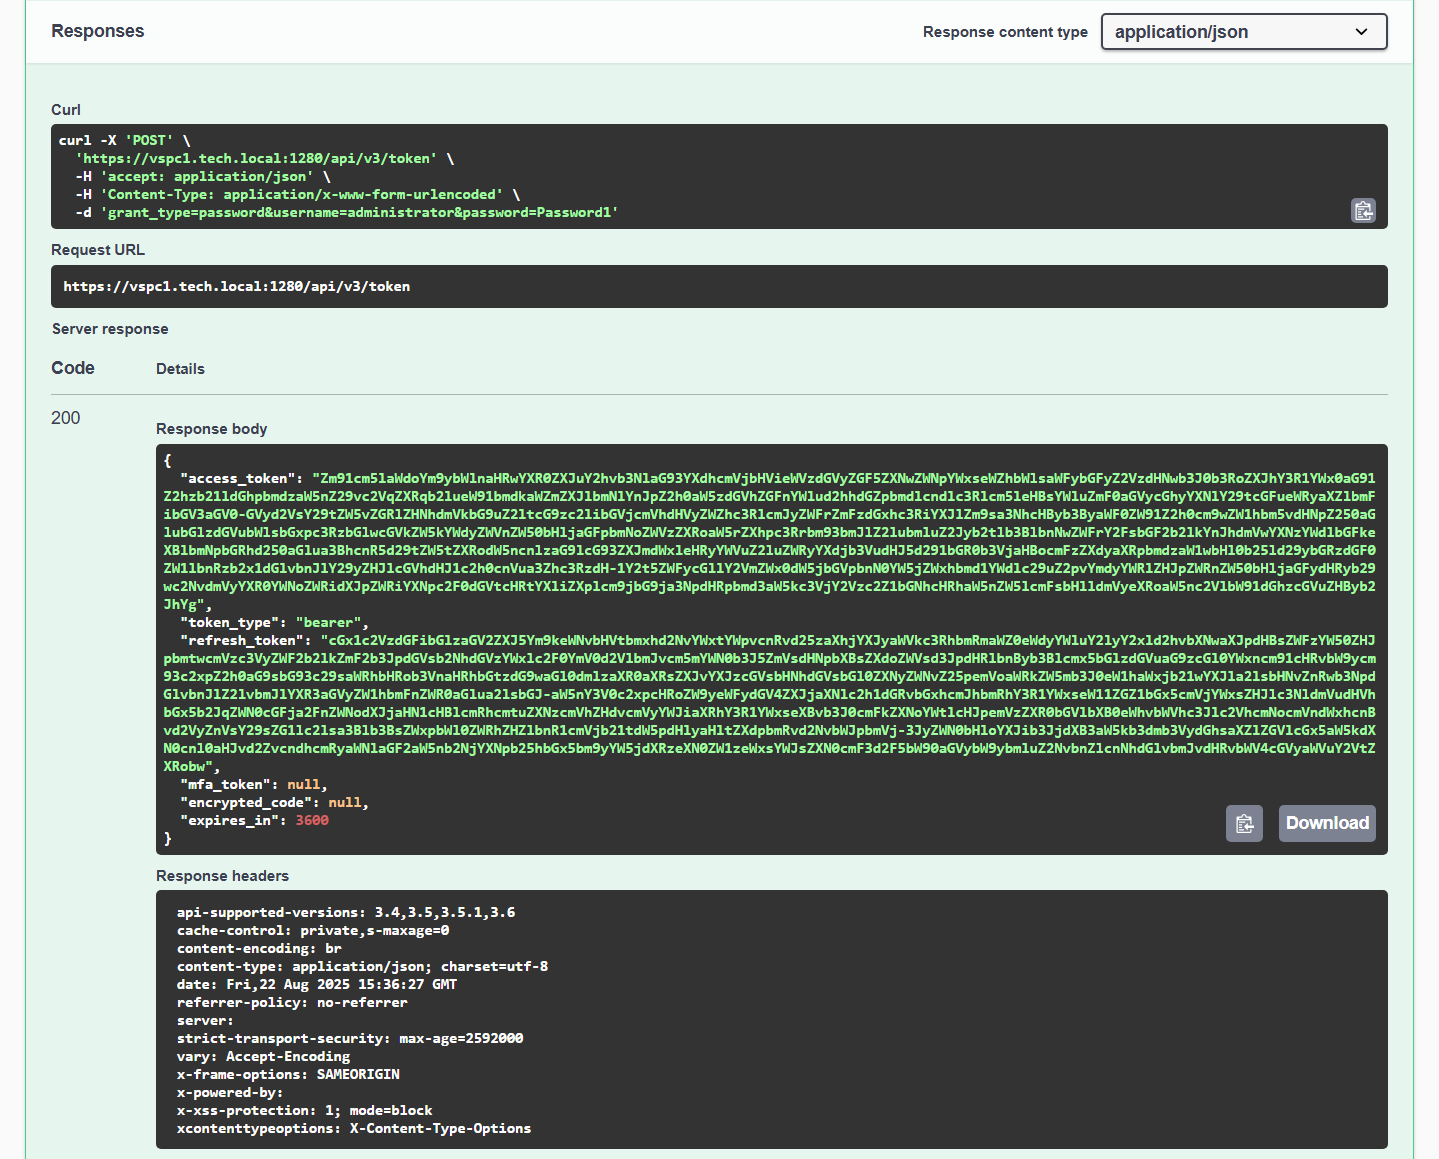
Task: Click the Responses section heading
Action: click(97, 31)
